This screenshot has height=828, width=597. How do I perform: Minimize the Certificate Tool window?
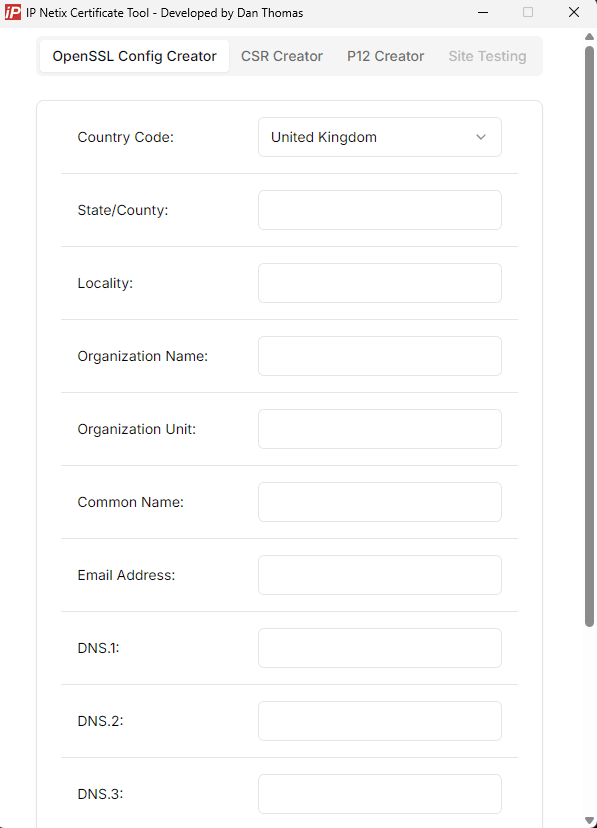(x=483, y=12)
